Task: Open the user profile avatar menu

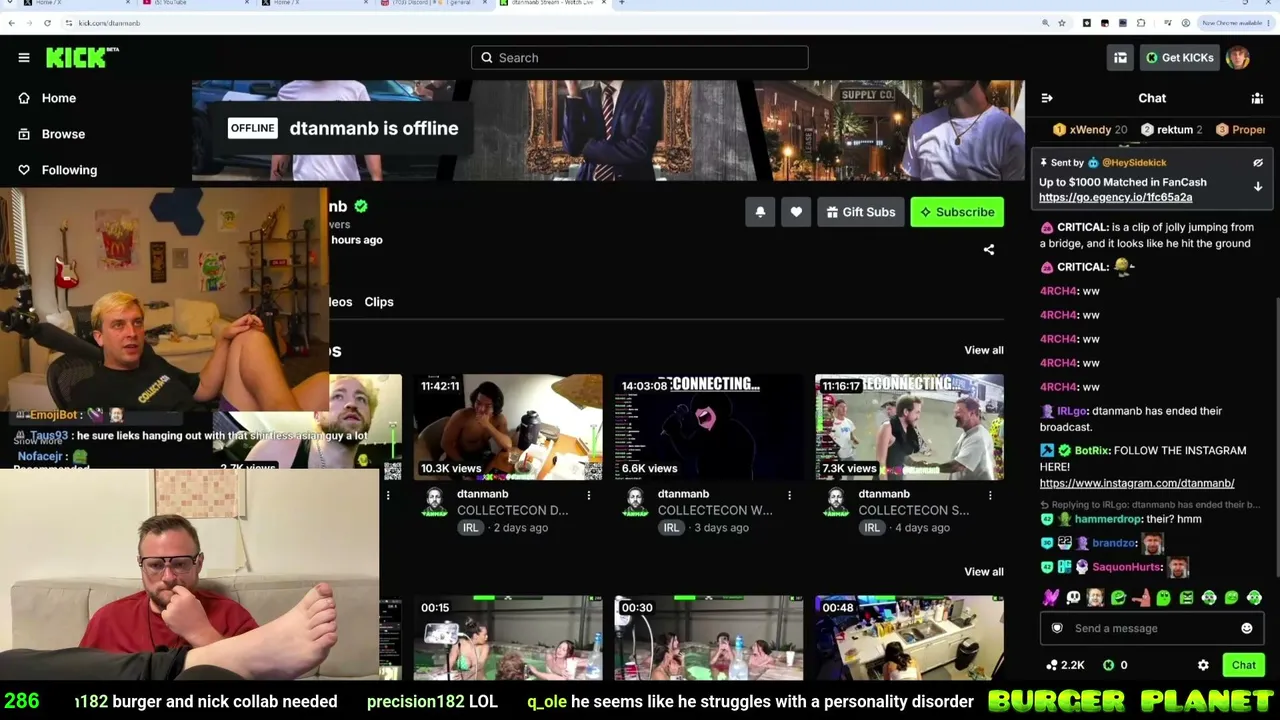Action: click(1238, 58)
